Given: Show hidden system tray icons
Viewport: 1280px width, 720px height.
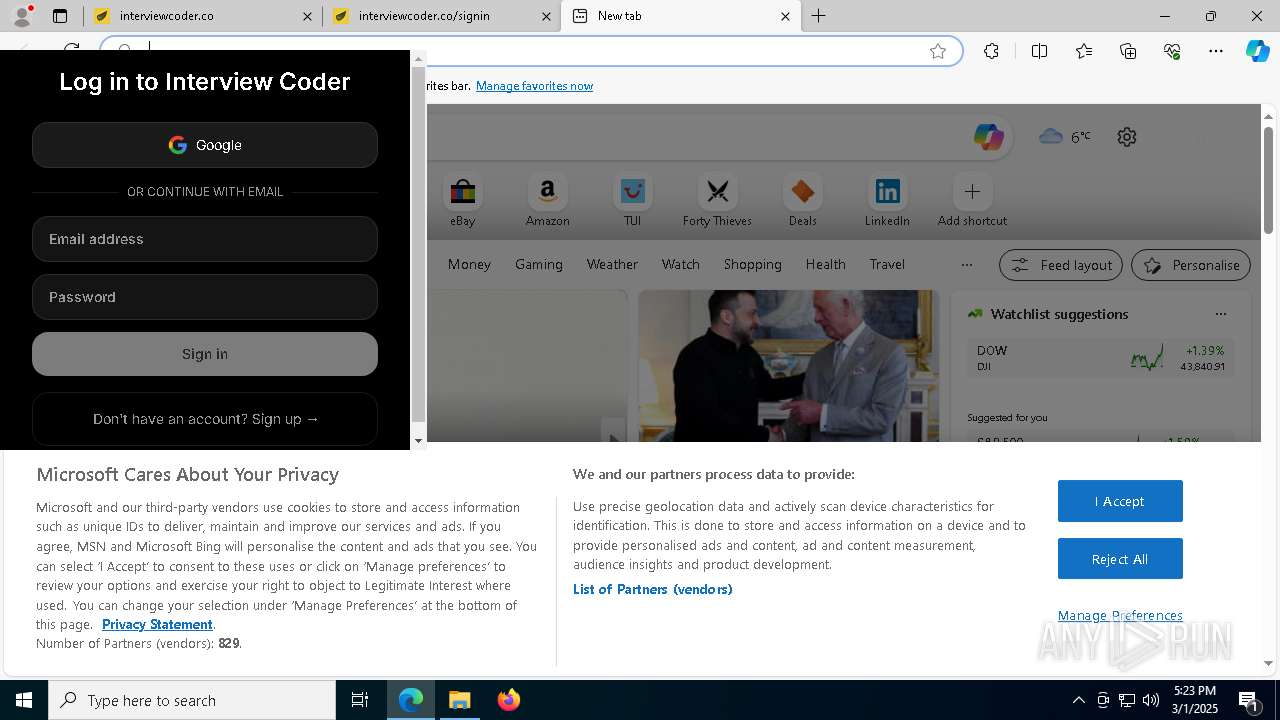Looking at the screenshot, I should click(1078, 700).
